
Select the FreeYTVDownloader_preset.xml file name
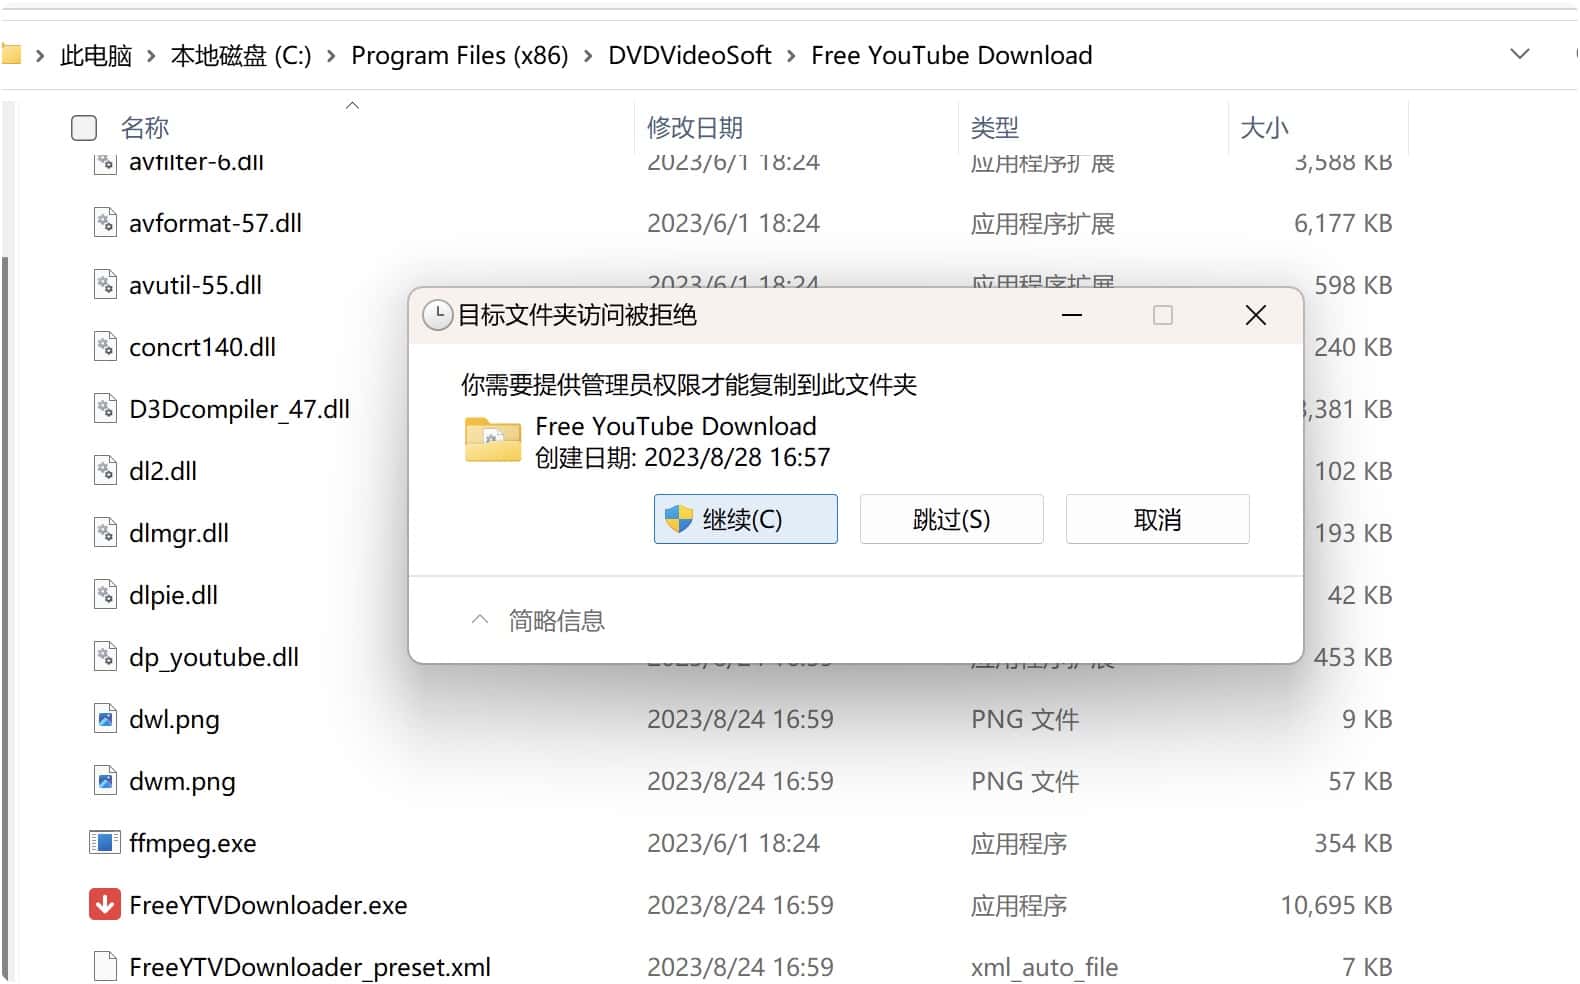(x=310, y=967)
